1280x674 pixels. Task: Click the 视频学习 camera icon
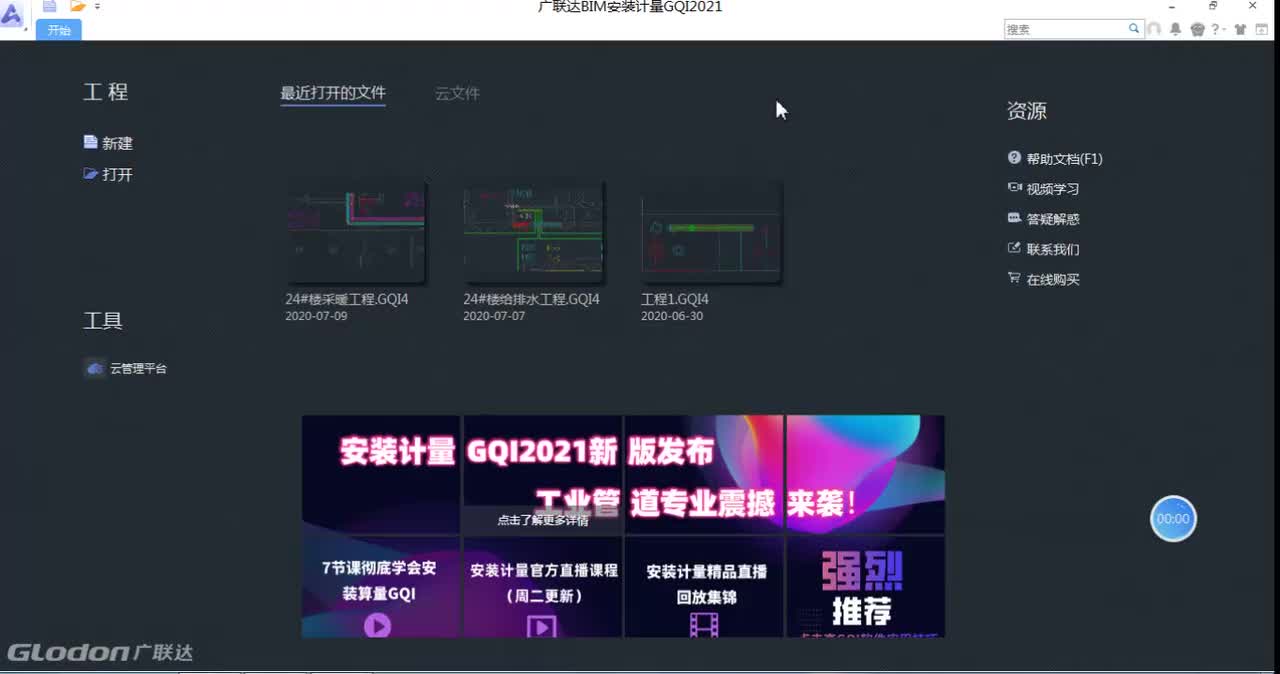[1014, 187]
